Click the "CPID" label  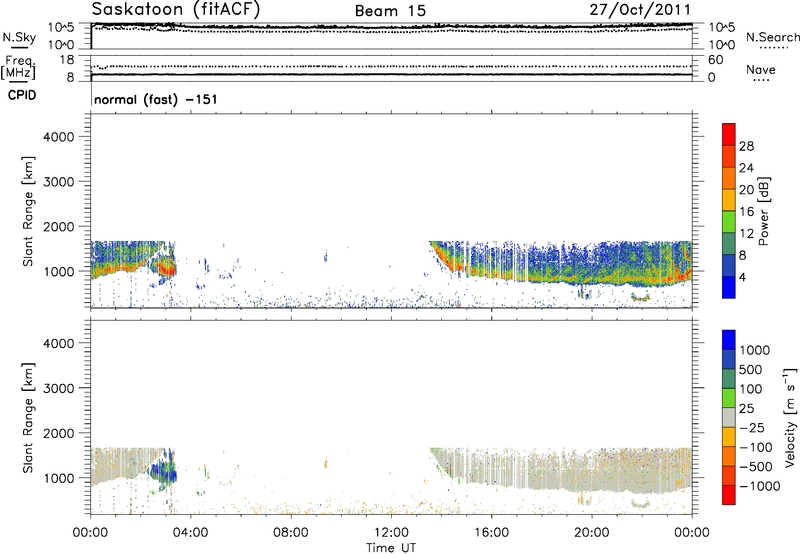[x=22, y=95]
